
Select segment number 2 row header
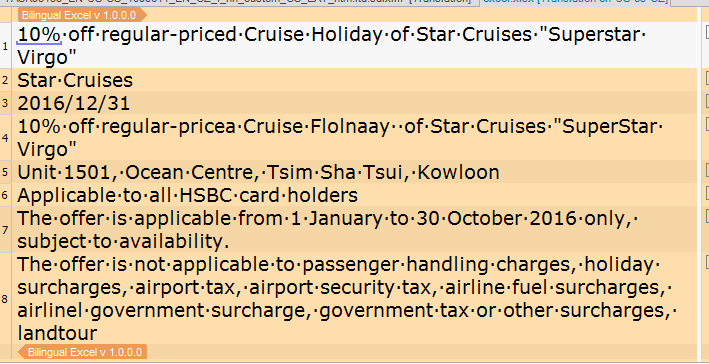click(x=5, y=80)
